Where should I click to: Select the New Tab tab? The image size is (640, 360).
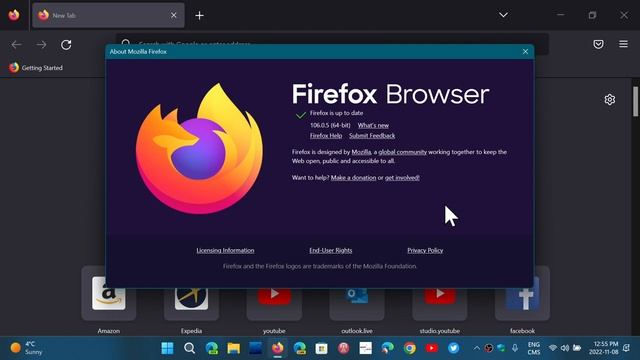click(x=108, y=16)
